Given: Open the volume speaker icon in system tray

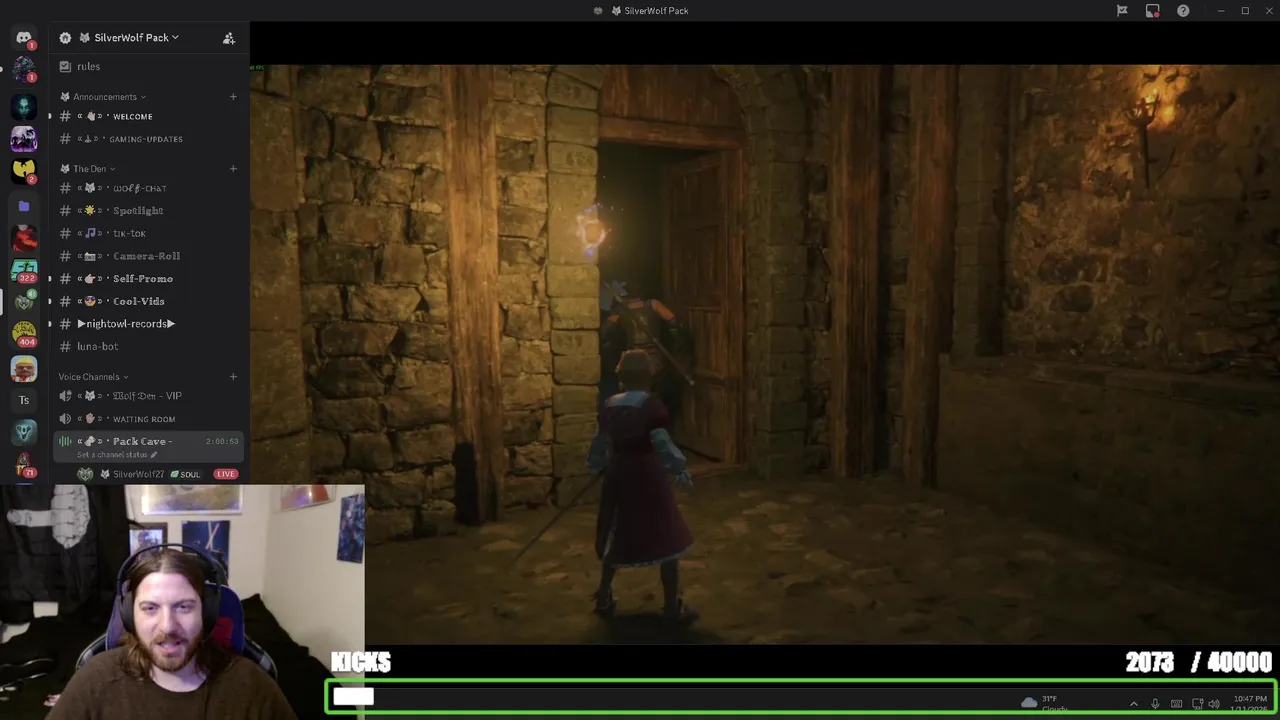Looking at the screenshot, I should 1214,704.
